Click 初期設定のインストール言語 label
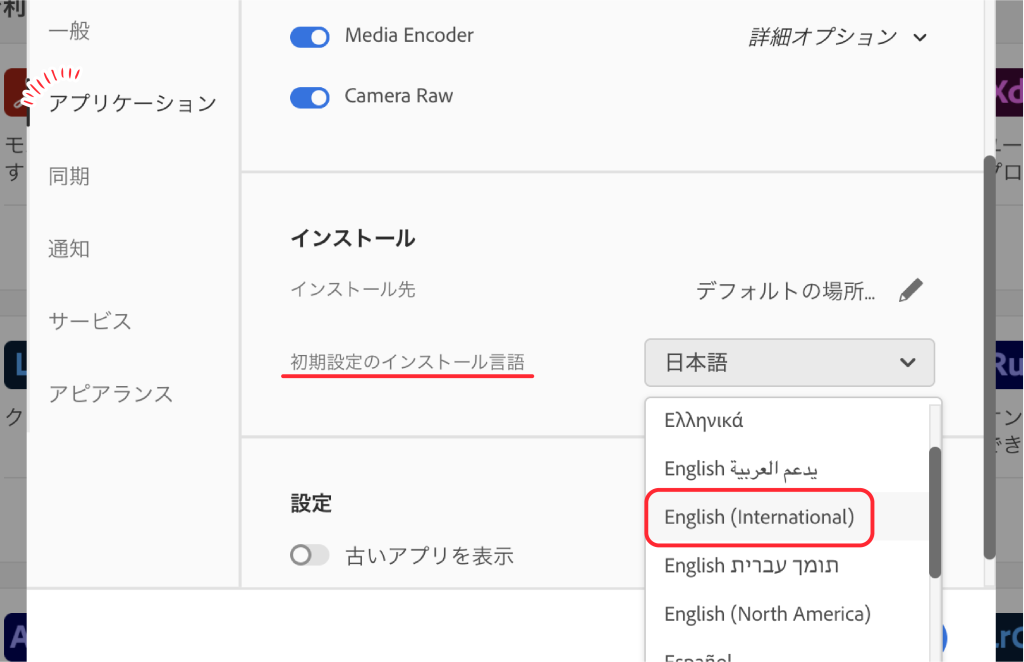Image resolution: width=1024 pixels, height=662 pixels. (408, 362)
